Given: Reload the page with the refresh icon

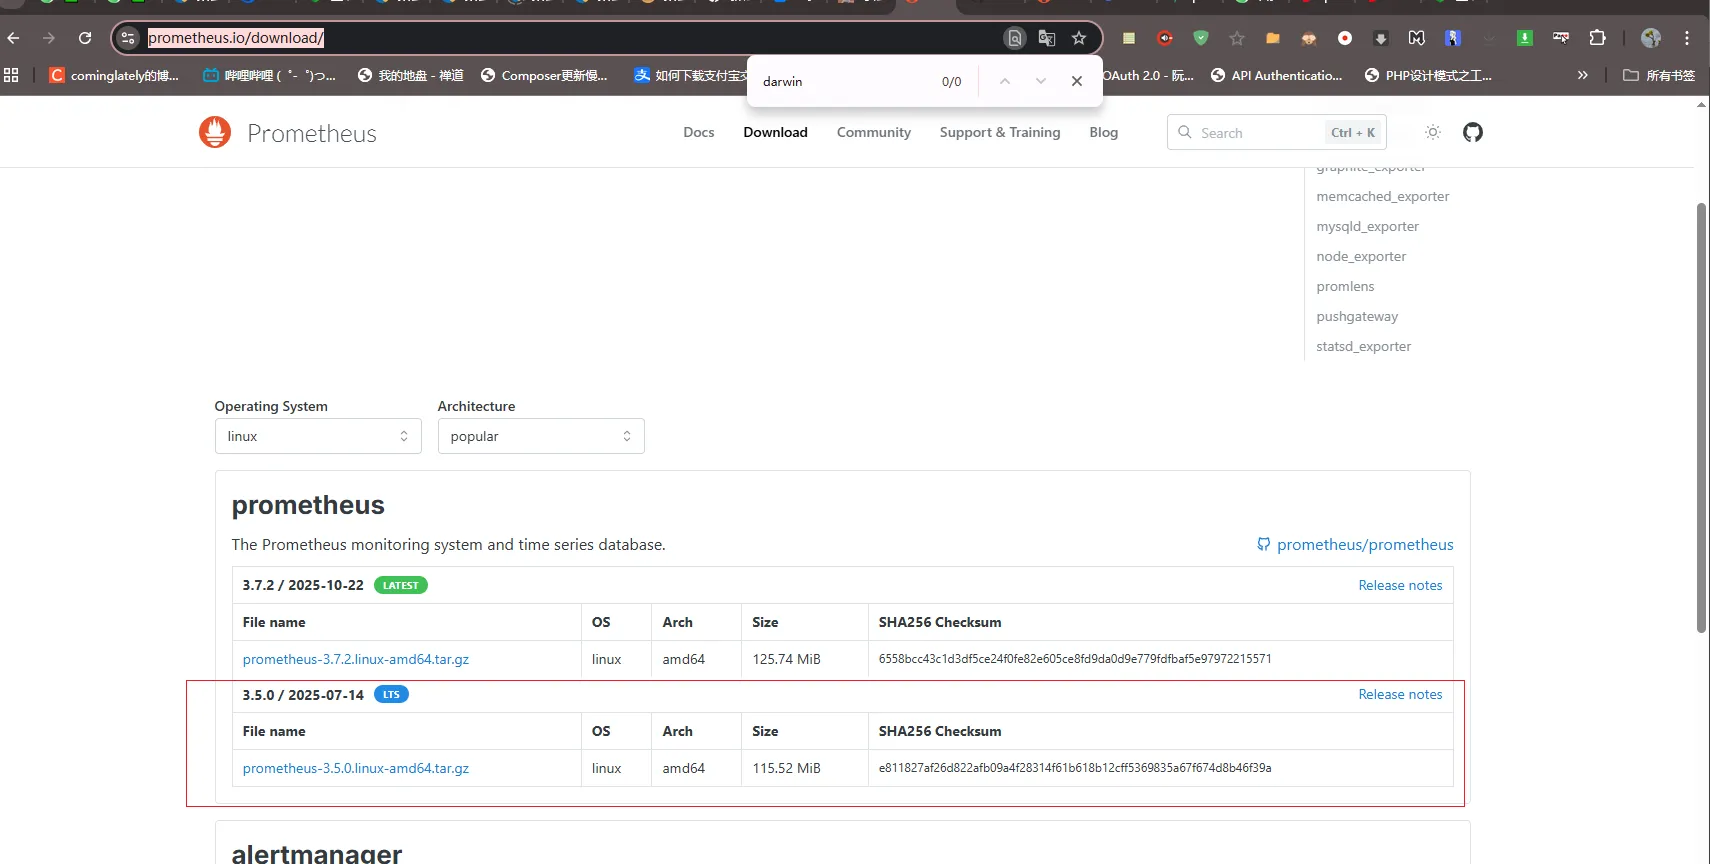Looking at the screenshot, I should 85,38.
